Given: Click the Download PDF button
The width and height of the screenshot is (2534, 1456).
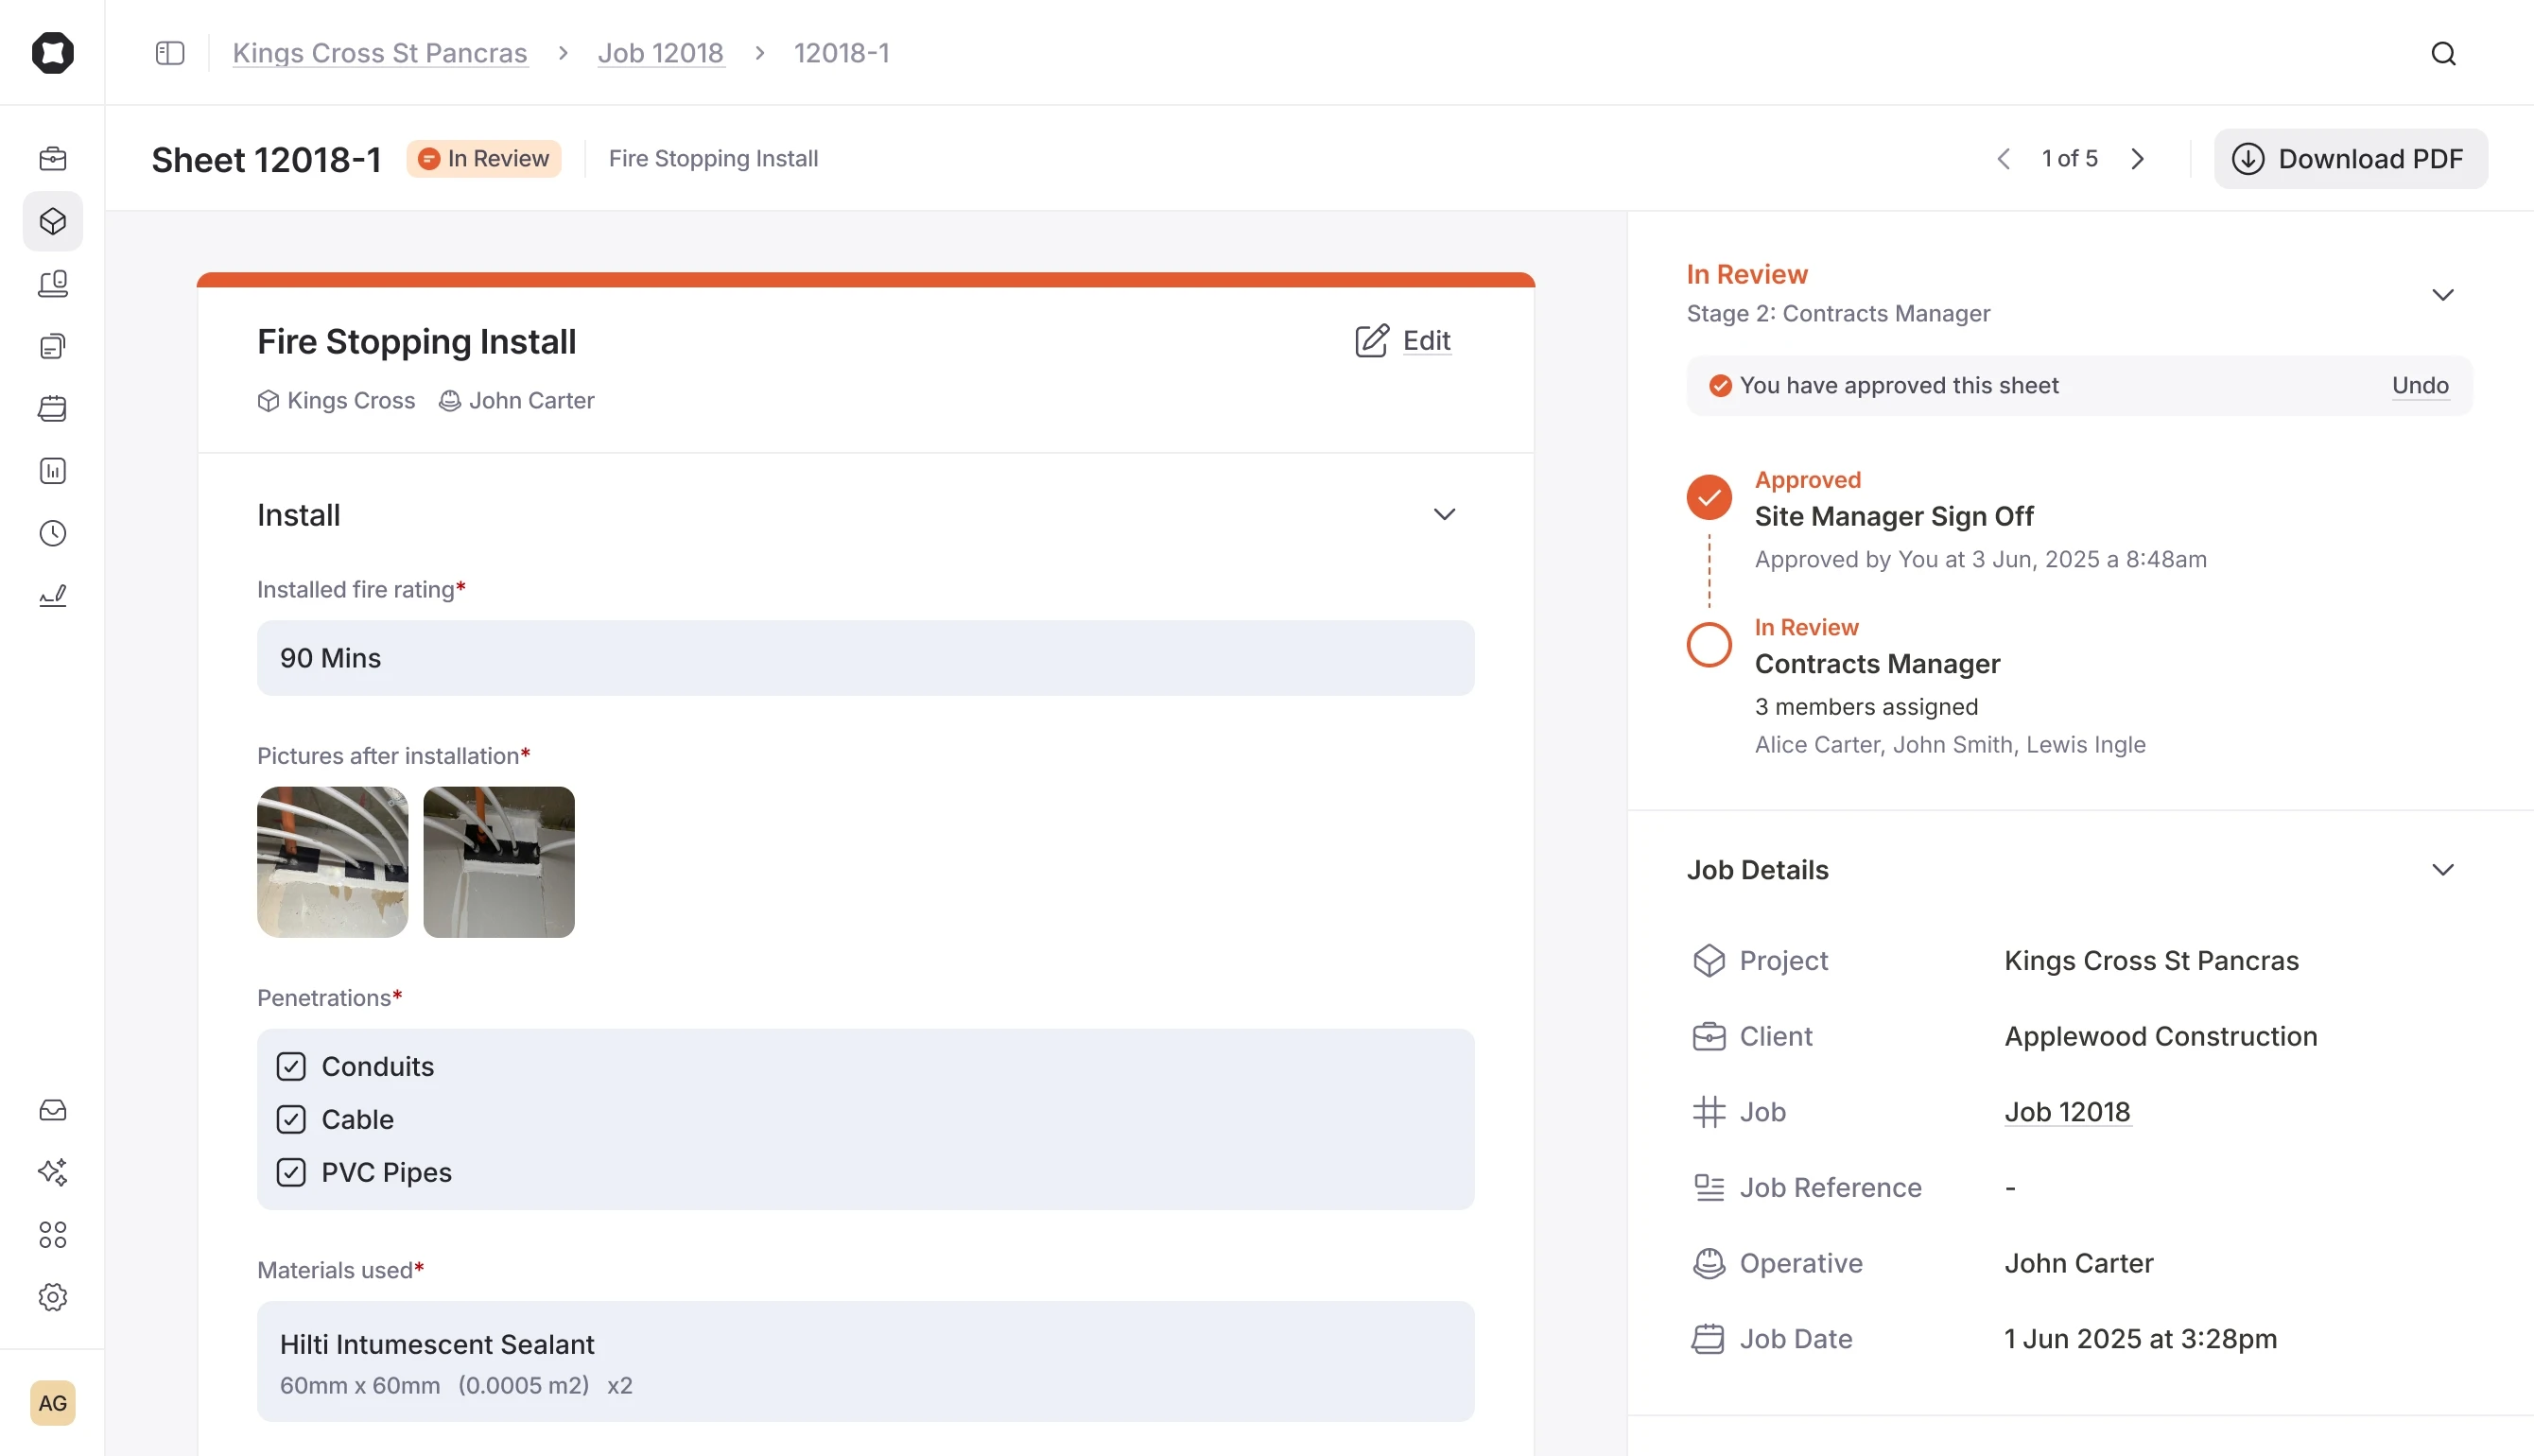Looking at the screenshot, I should click(2350, 158).
